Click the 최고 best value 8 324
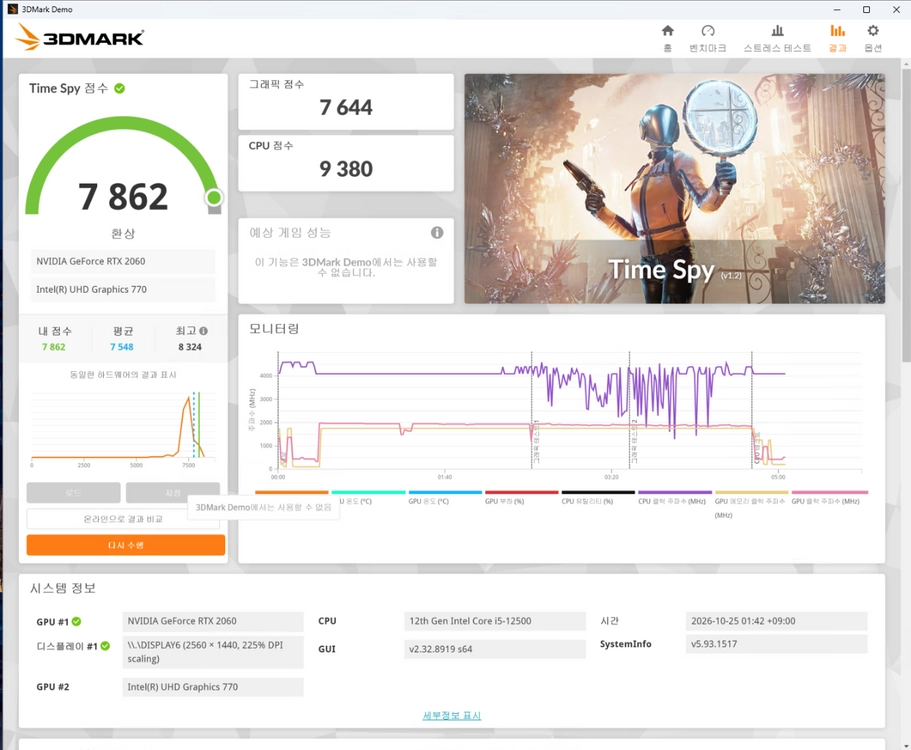Screen dimensions: 911x750 [x=190, y=347]
